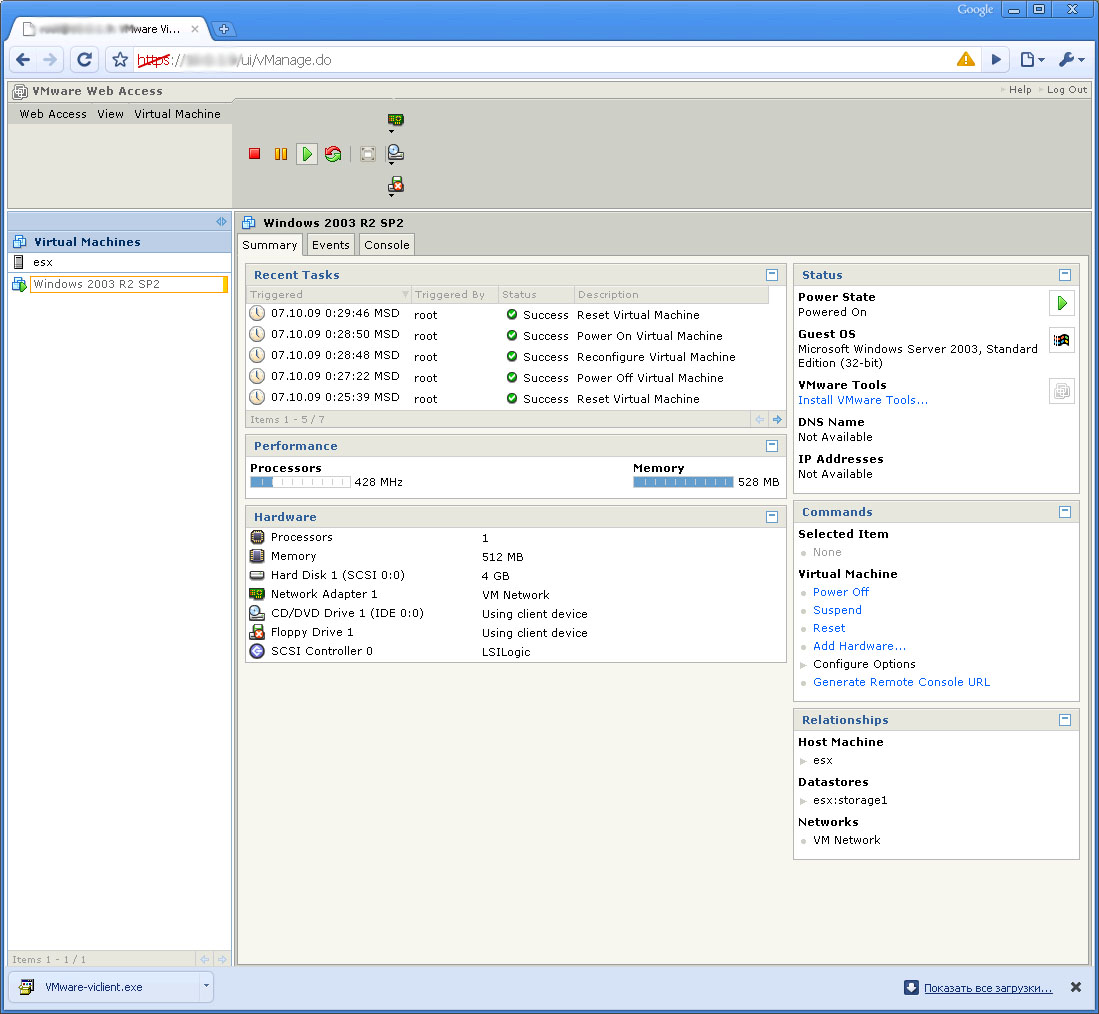This screenshot has height=1014, width=1099.
Task: Click the Power Off command link
Action: [x=840, y=592]
